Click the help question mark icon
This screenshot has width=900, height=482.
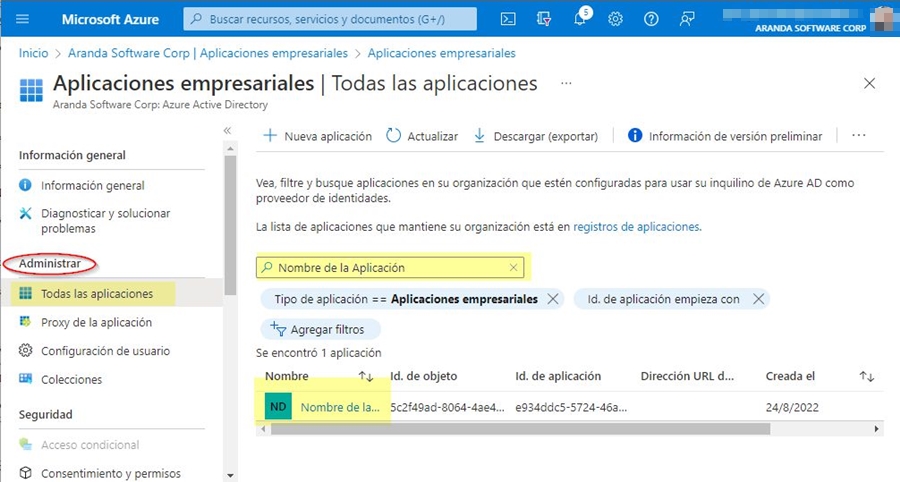coord(651,19)
